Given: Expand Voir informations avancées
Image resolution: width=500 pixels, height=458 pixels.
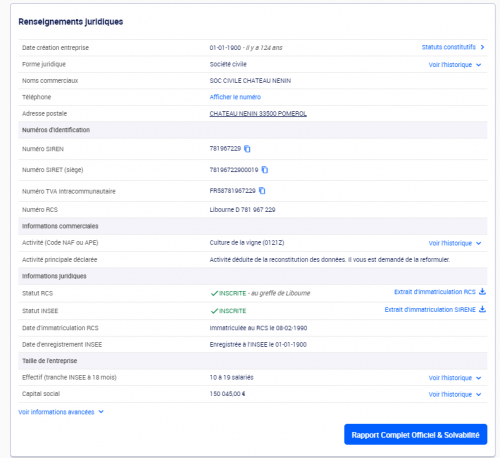Looking at the screenshot, I should click(61, 412).
